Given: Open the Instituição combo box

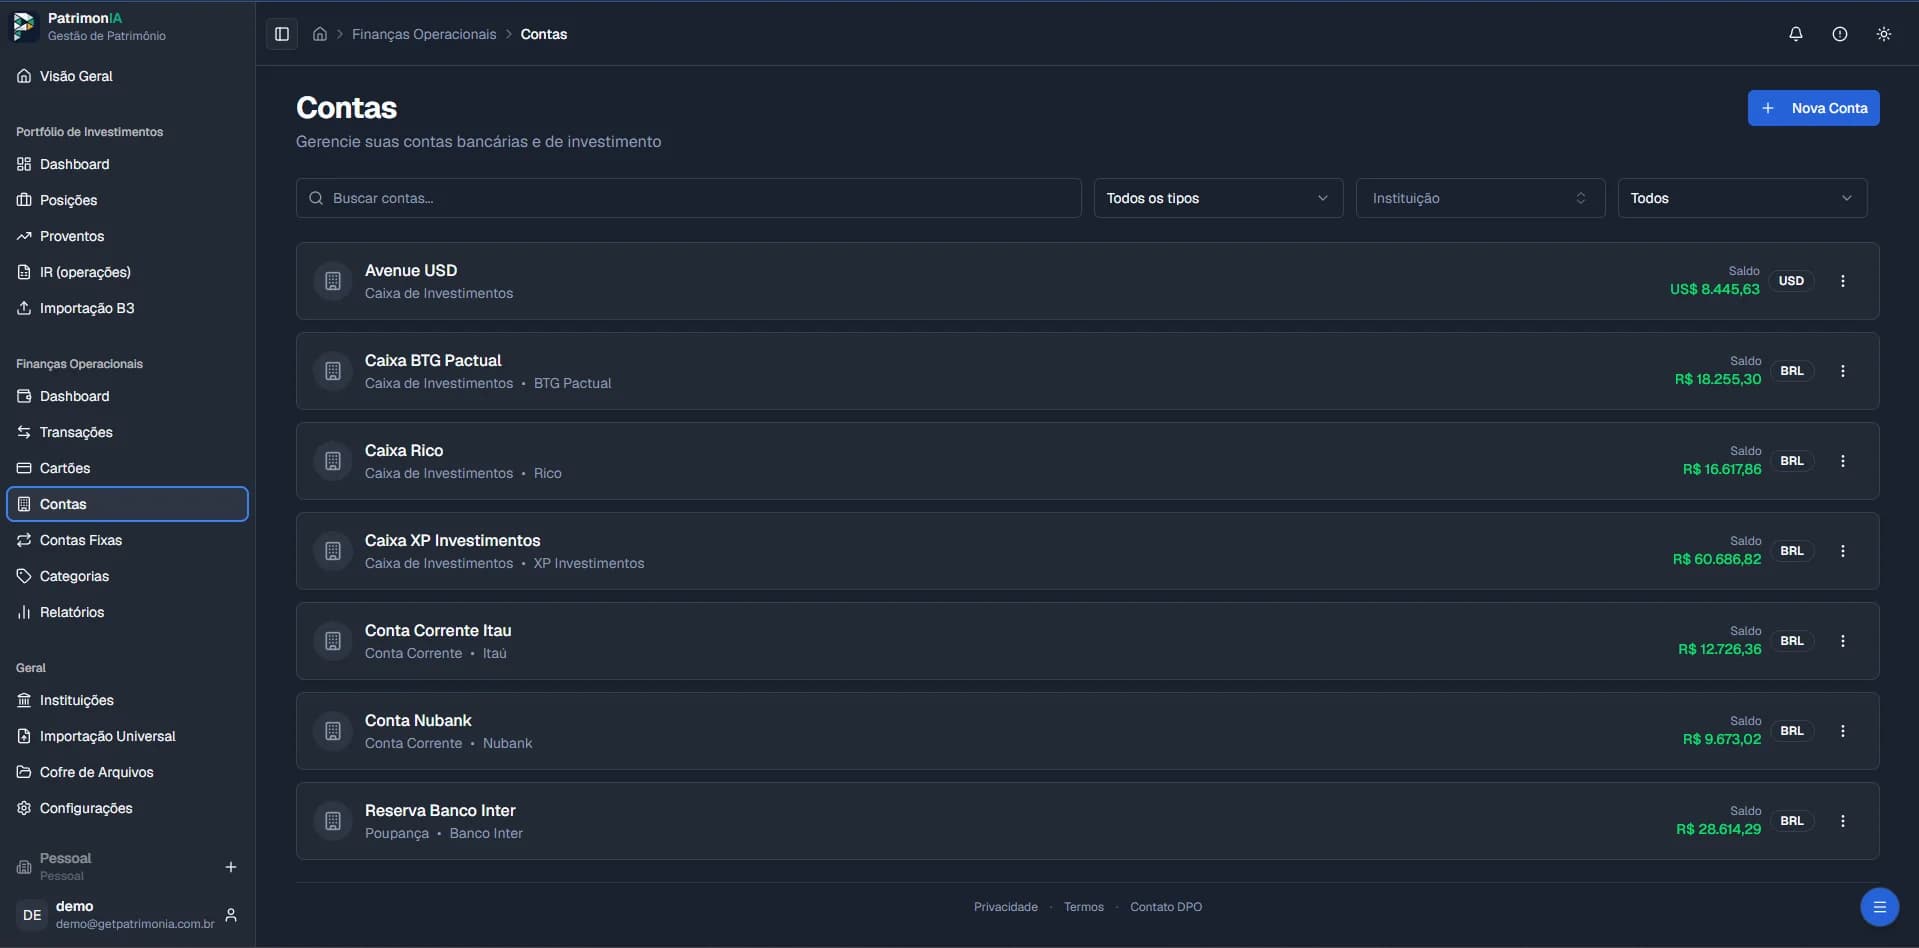Looking at the screenshot, I should [1480, 198].
